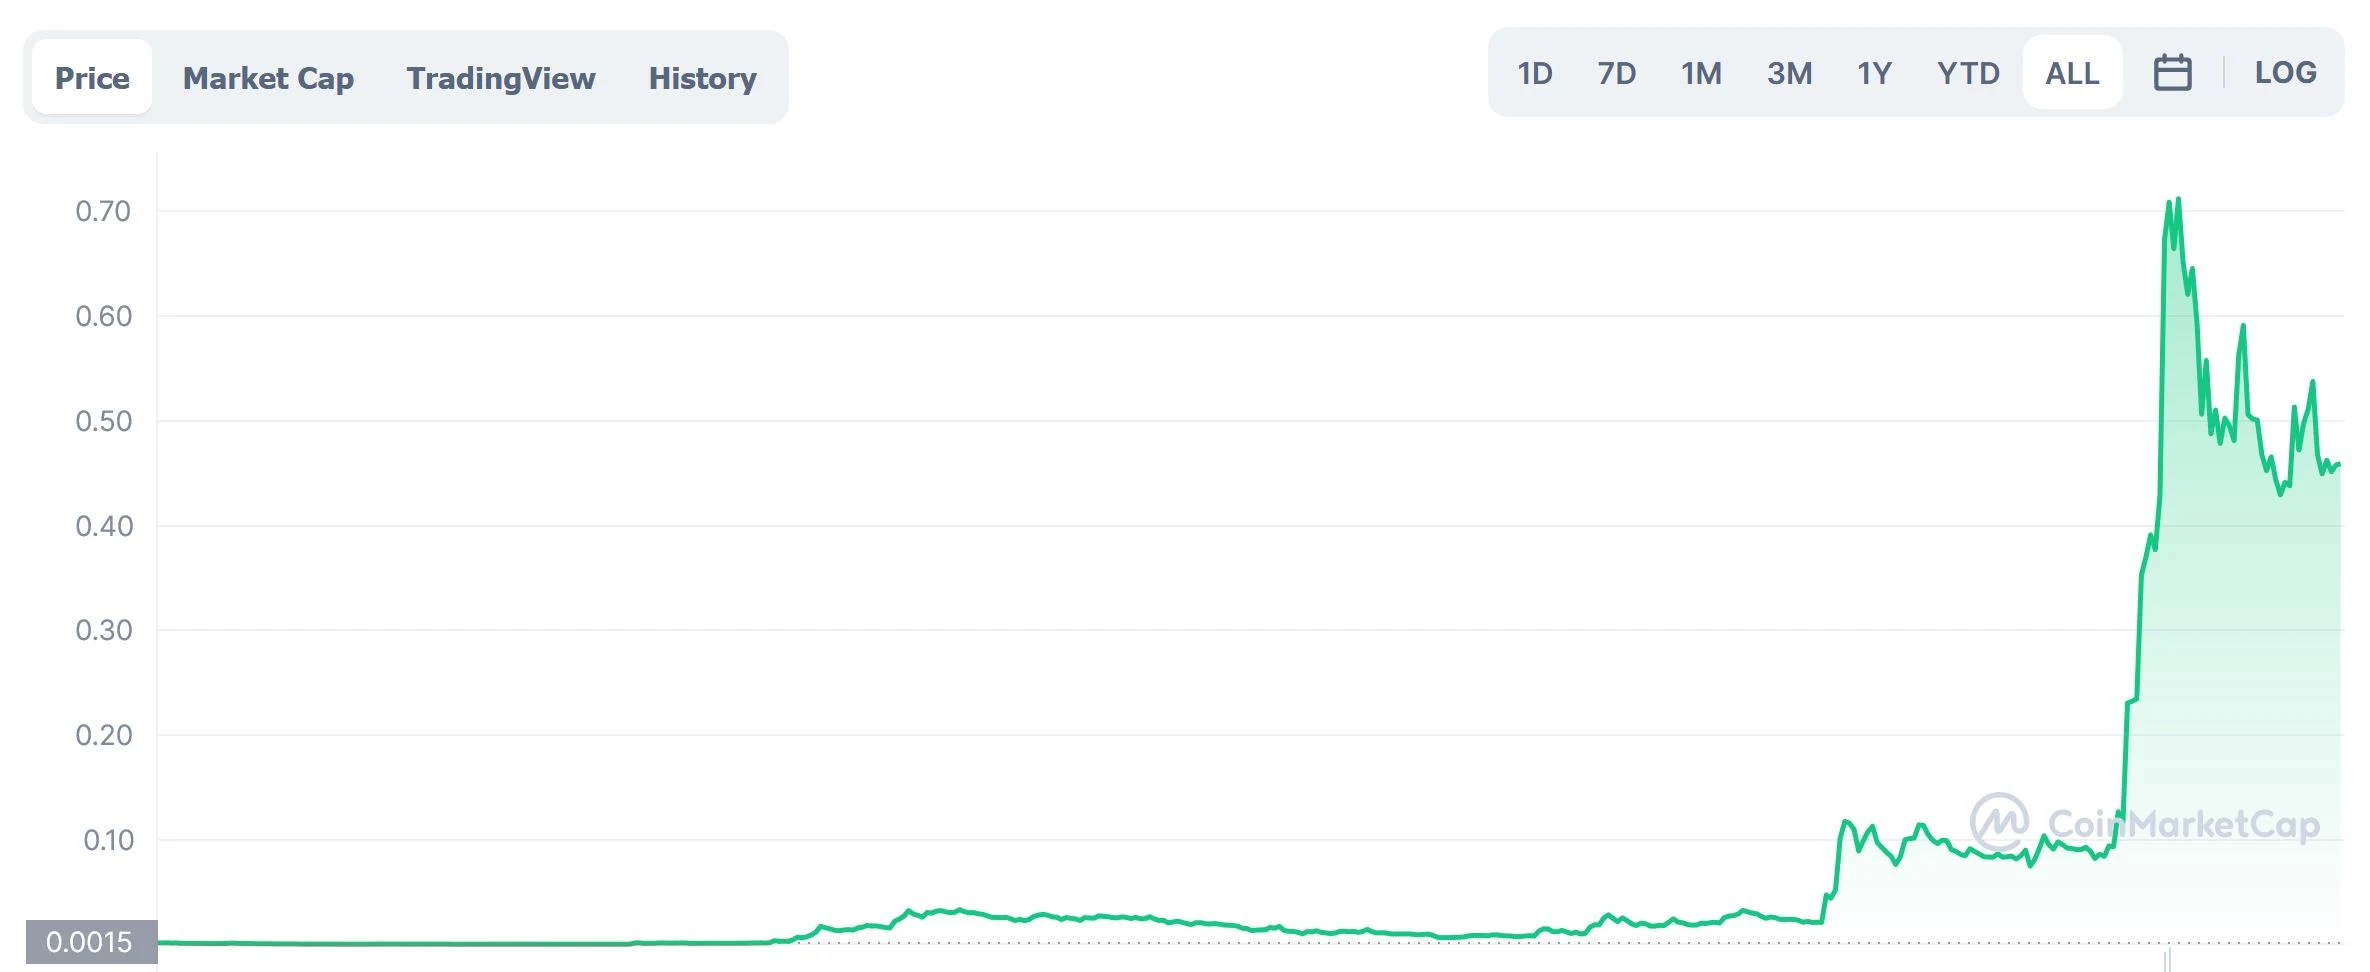Choose the 1M time range

(1701, 73)
